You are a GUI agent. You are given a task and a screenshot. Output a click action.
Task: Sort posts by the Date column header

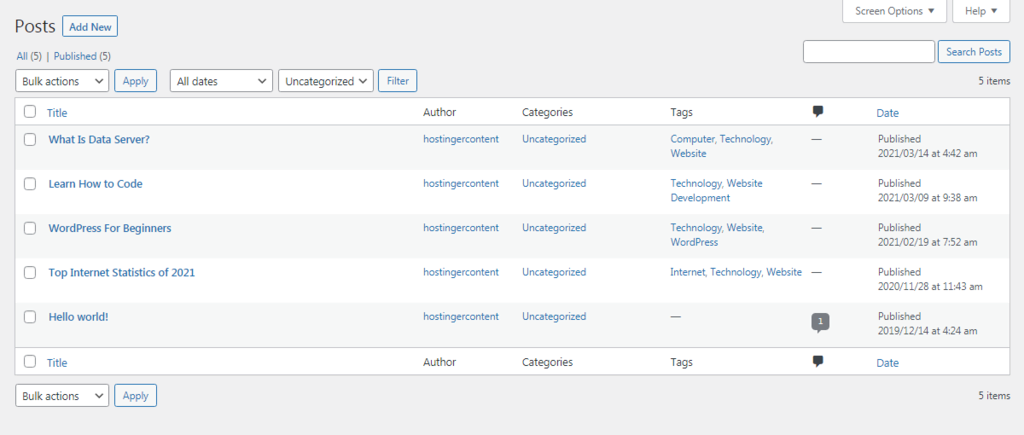(887, 113)
